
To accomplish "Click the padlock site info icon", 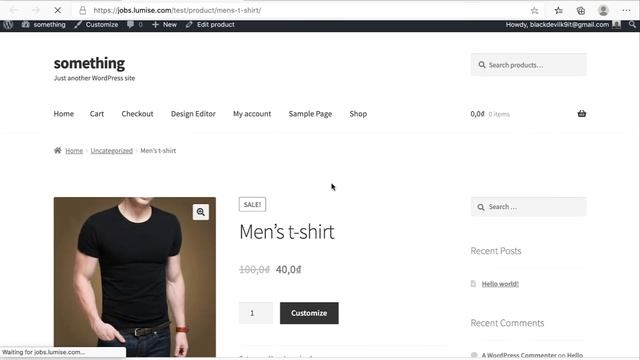I will point(82,10).
